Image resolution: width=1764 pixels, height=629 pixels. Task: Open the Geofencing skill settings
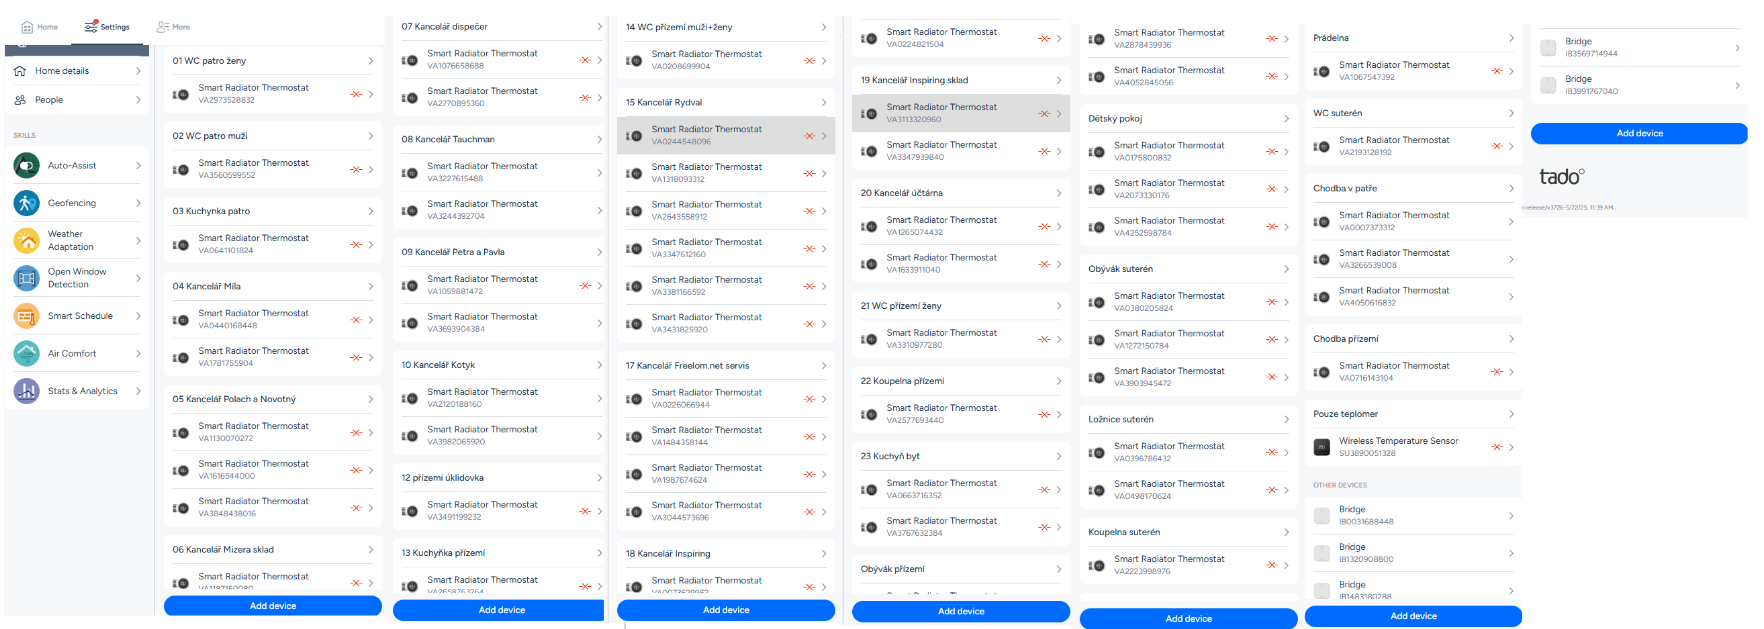77,203
